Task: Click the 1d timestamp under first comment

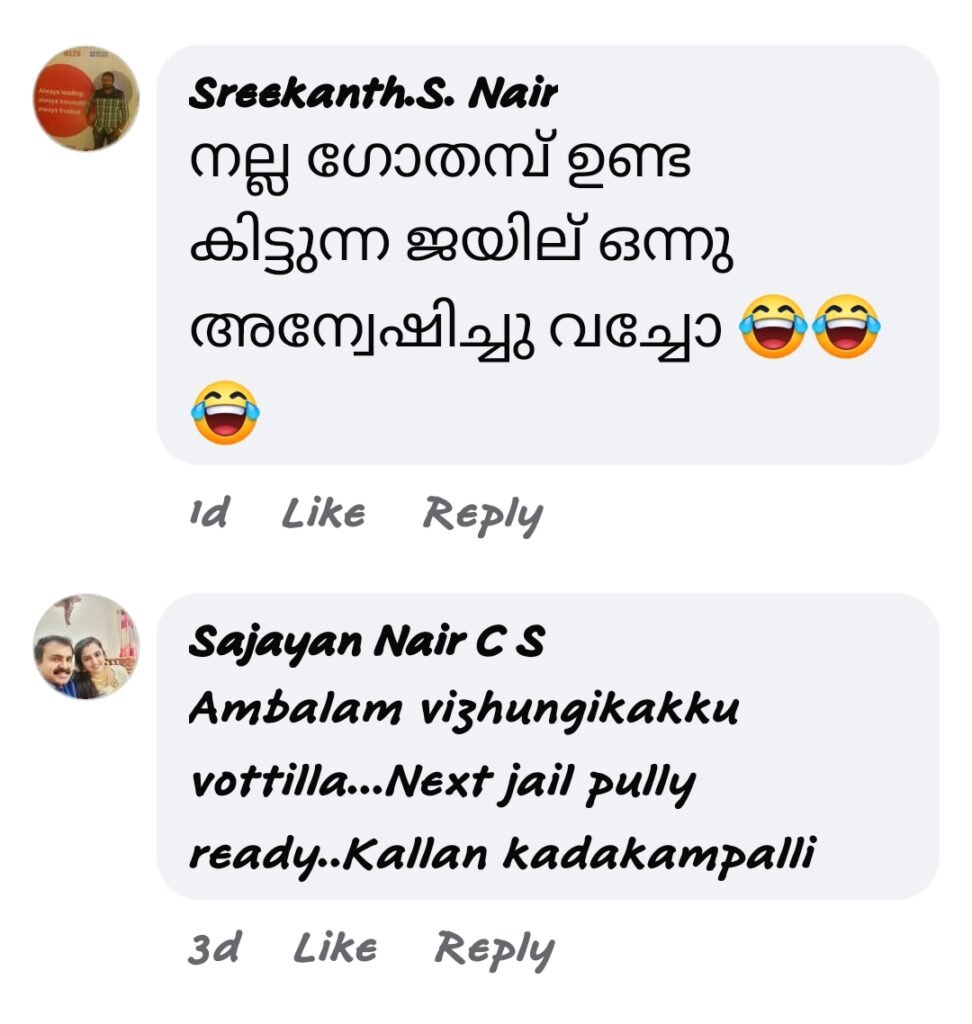Action: [x=209, y=513]
